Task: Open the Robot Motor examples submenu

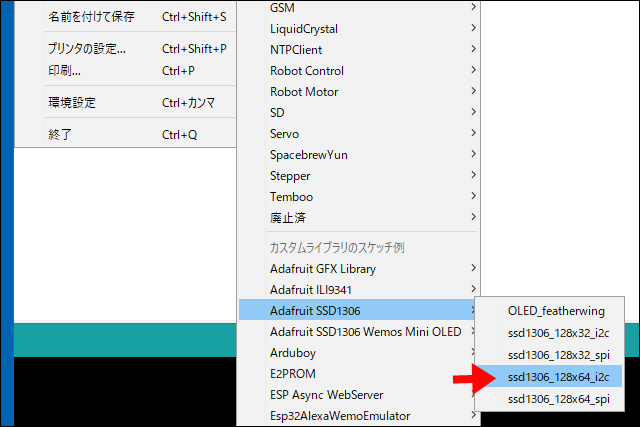Action: pyautogui.click(x=359, y=92)
